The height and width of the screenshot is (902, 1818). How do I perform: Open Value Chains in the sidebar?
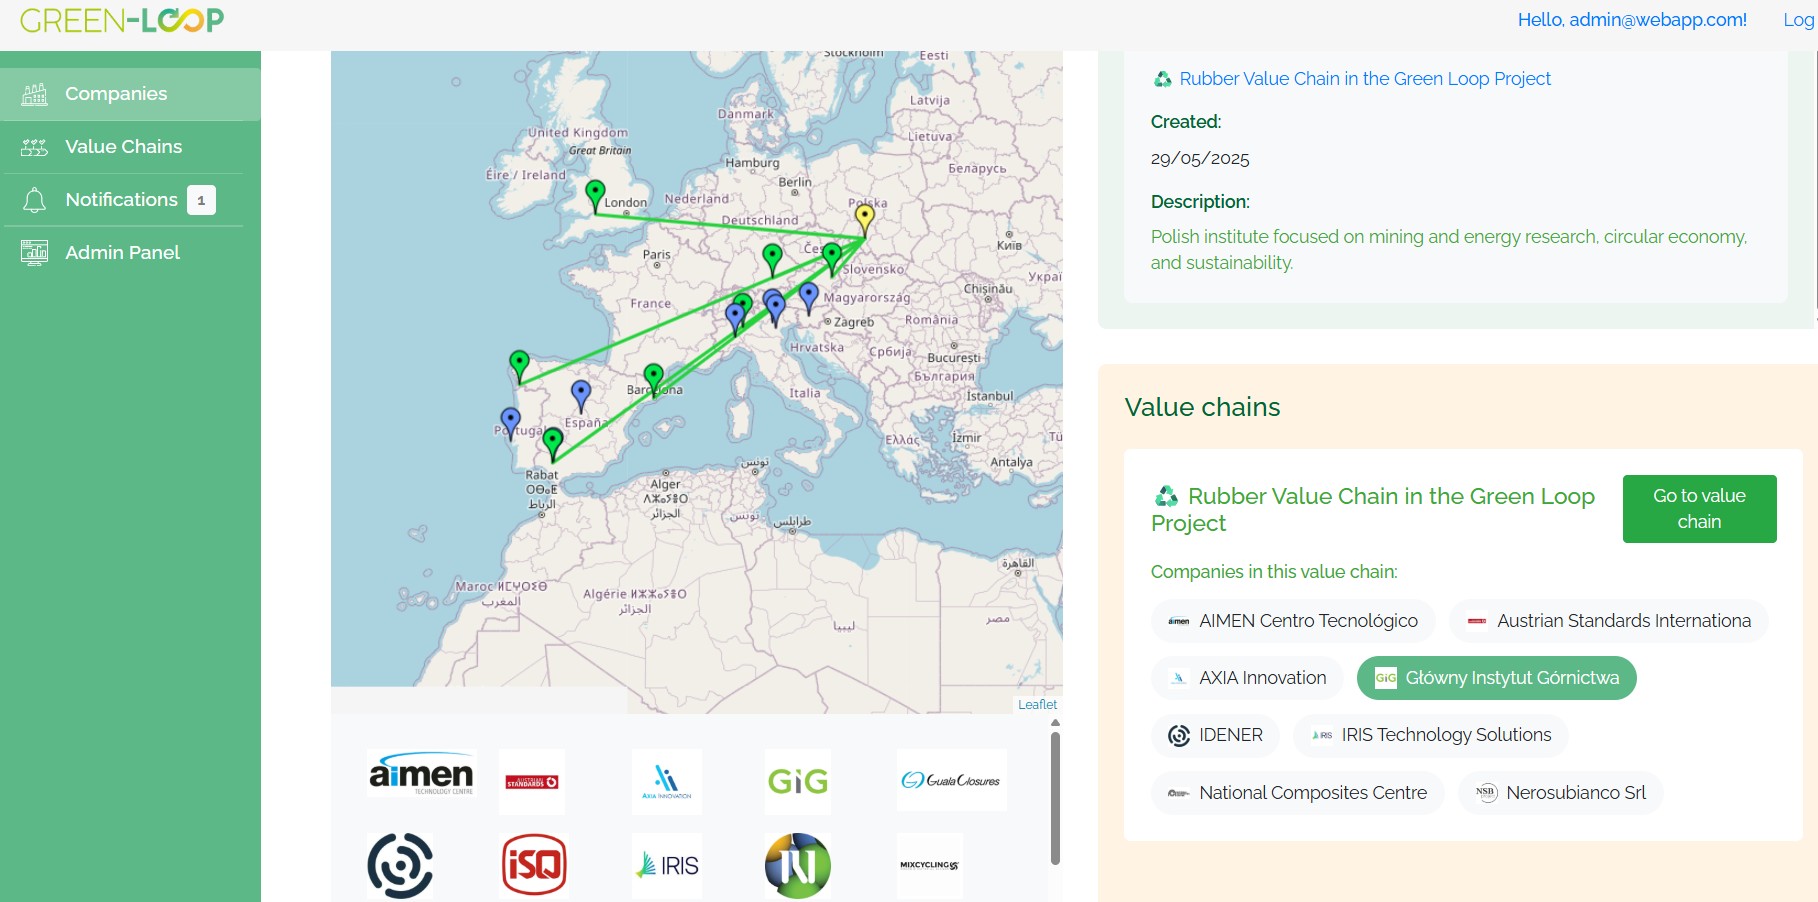123,147
